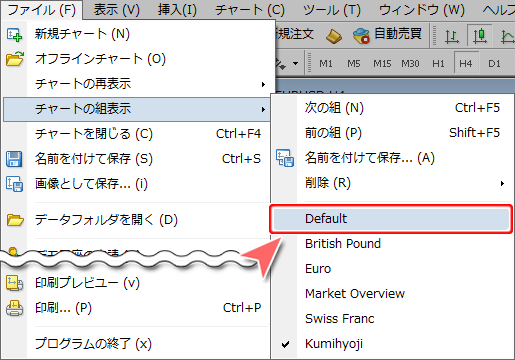This screenshot has height=360, width=515.
Task: Select the D1 timeframe
Action: pyautogui.click(x=494, y=63)
